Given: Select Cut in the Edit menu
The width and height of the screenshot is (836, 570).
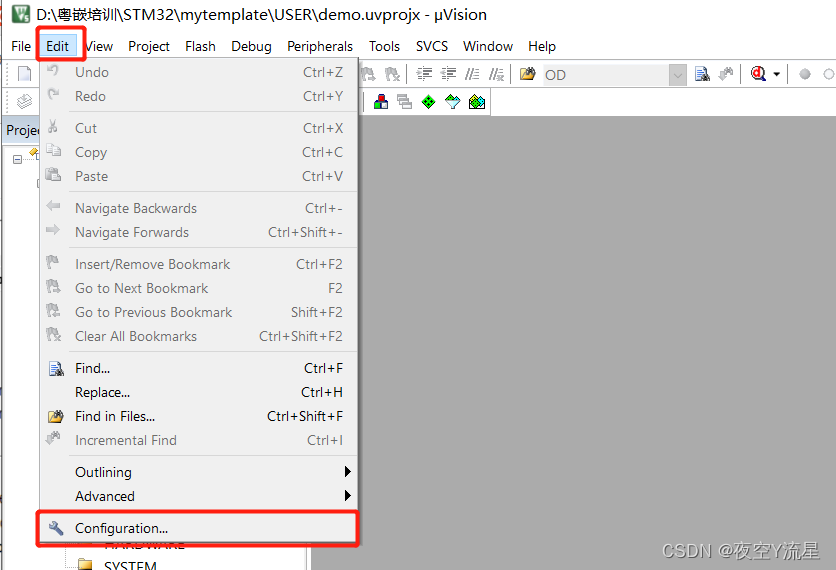Looking at the screenshot, I should click(198, 128).
